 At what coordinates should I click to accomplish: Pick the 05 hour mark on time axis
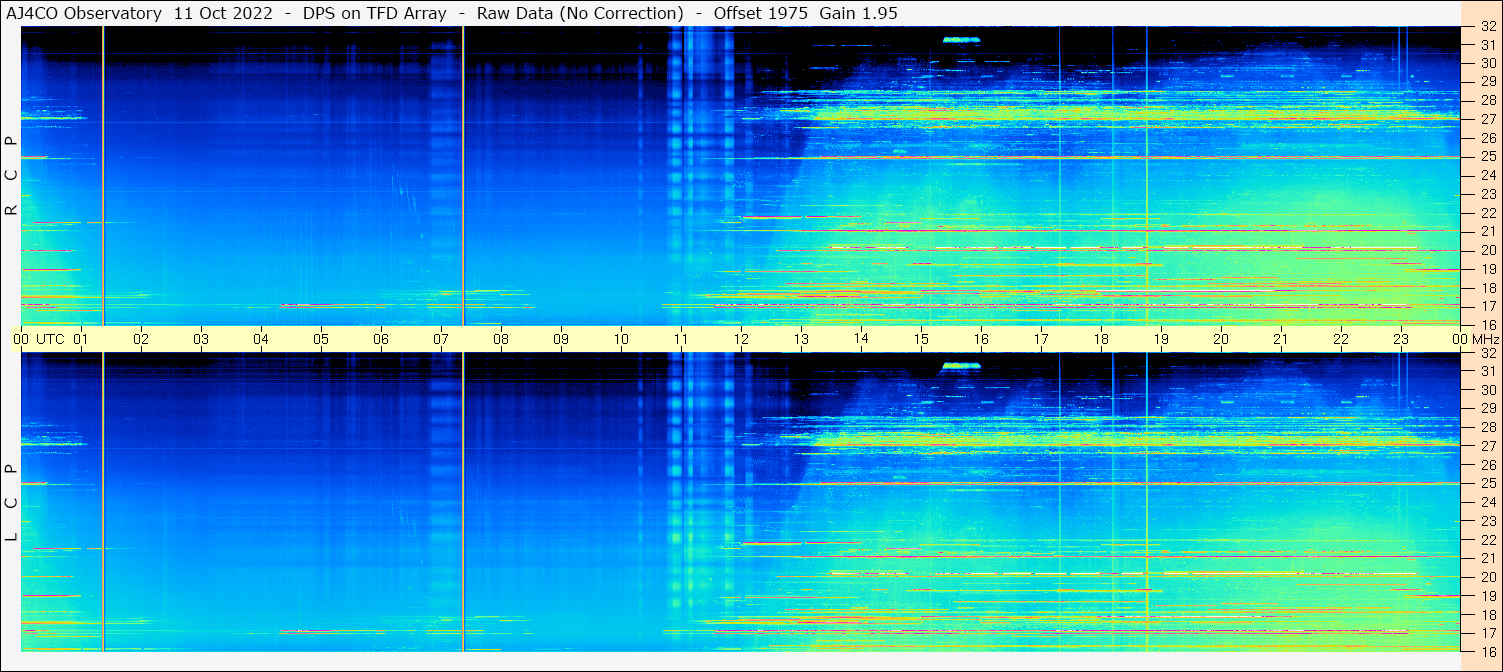(321, 339)
